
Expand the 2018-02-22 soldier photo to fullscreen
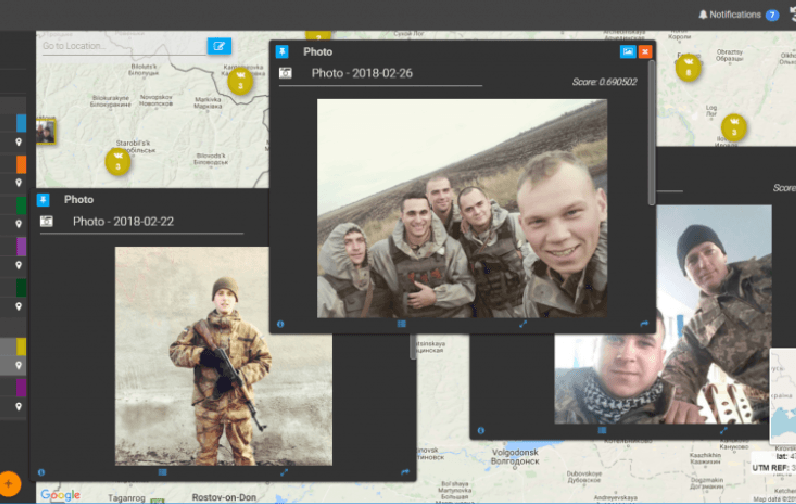284,472
